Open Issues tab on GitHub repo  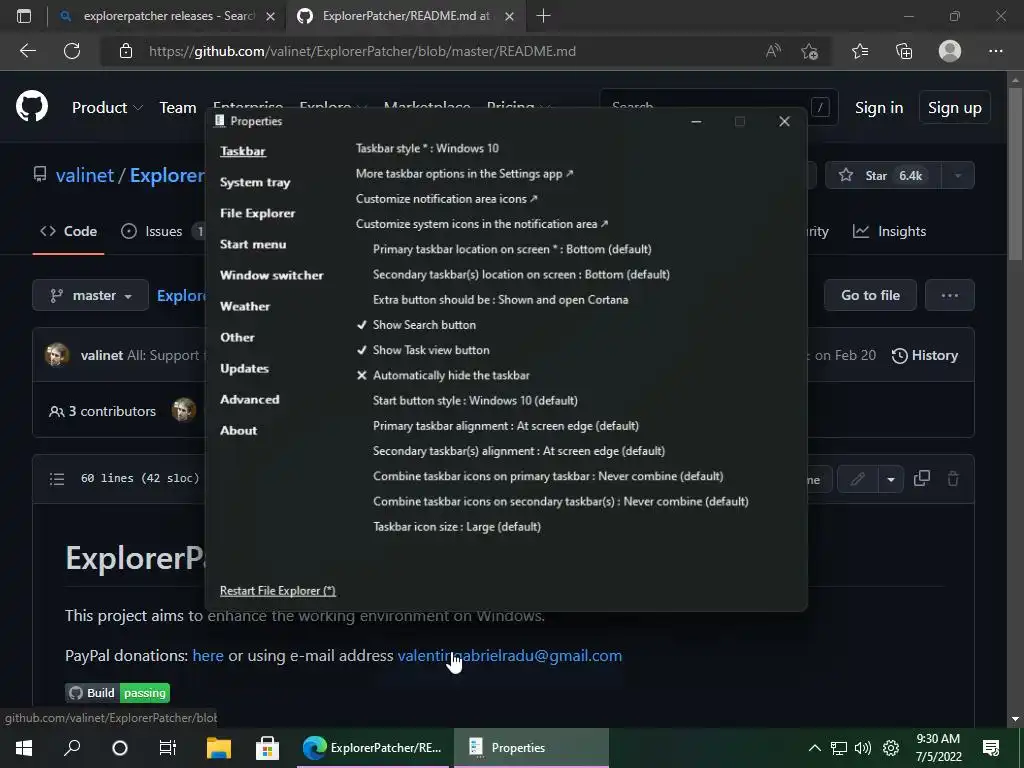tap(163, 231)
